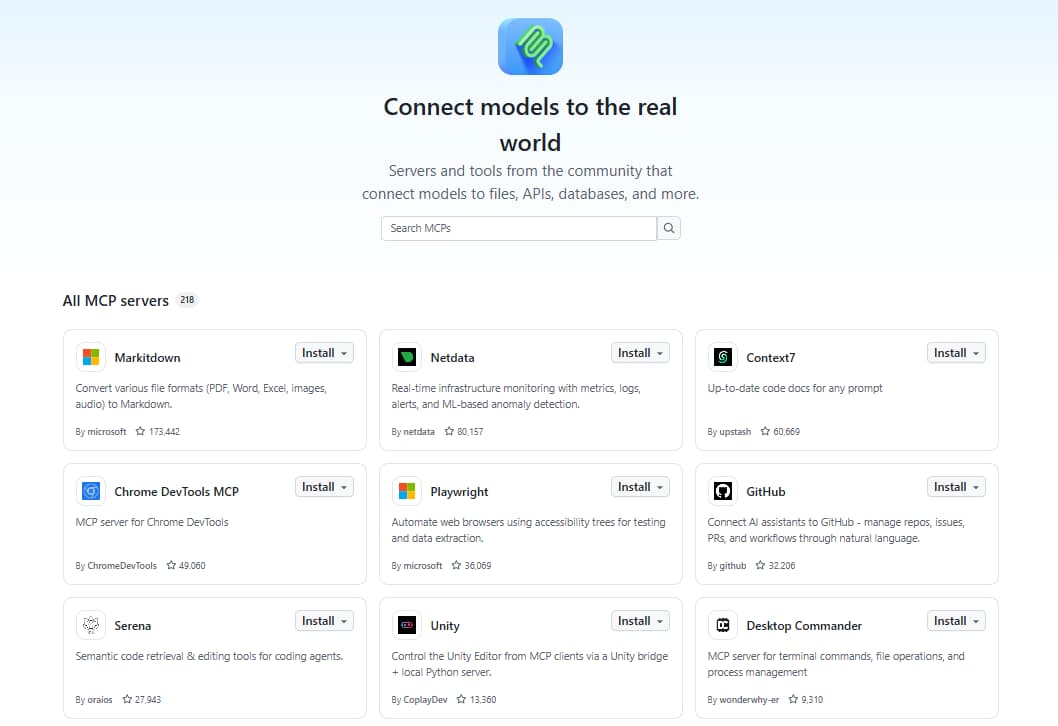Click the GitHub octocat icon

(723, 491)
